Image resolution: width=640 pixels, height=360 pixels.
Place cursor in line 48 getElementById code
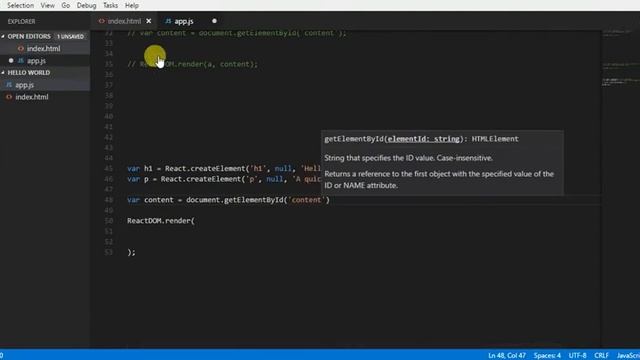(228, 200)
